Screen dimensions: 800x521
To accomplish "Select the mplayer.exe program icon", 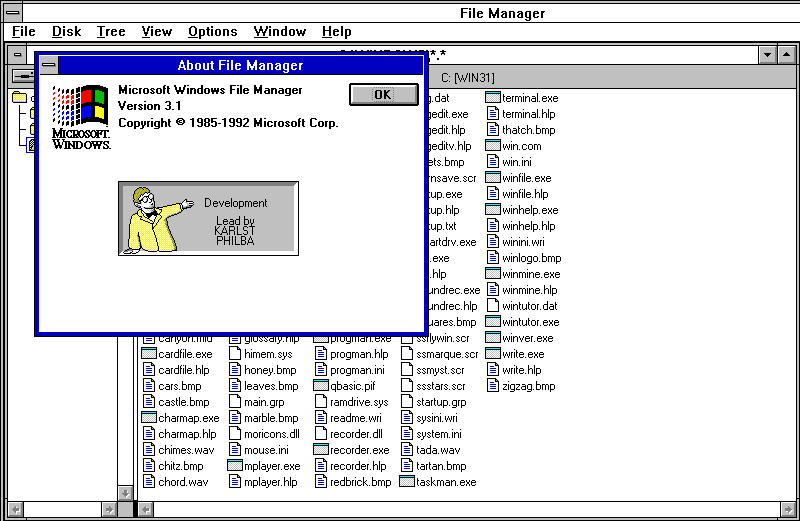I will click(235, 465).
